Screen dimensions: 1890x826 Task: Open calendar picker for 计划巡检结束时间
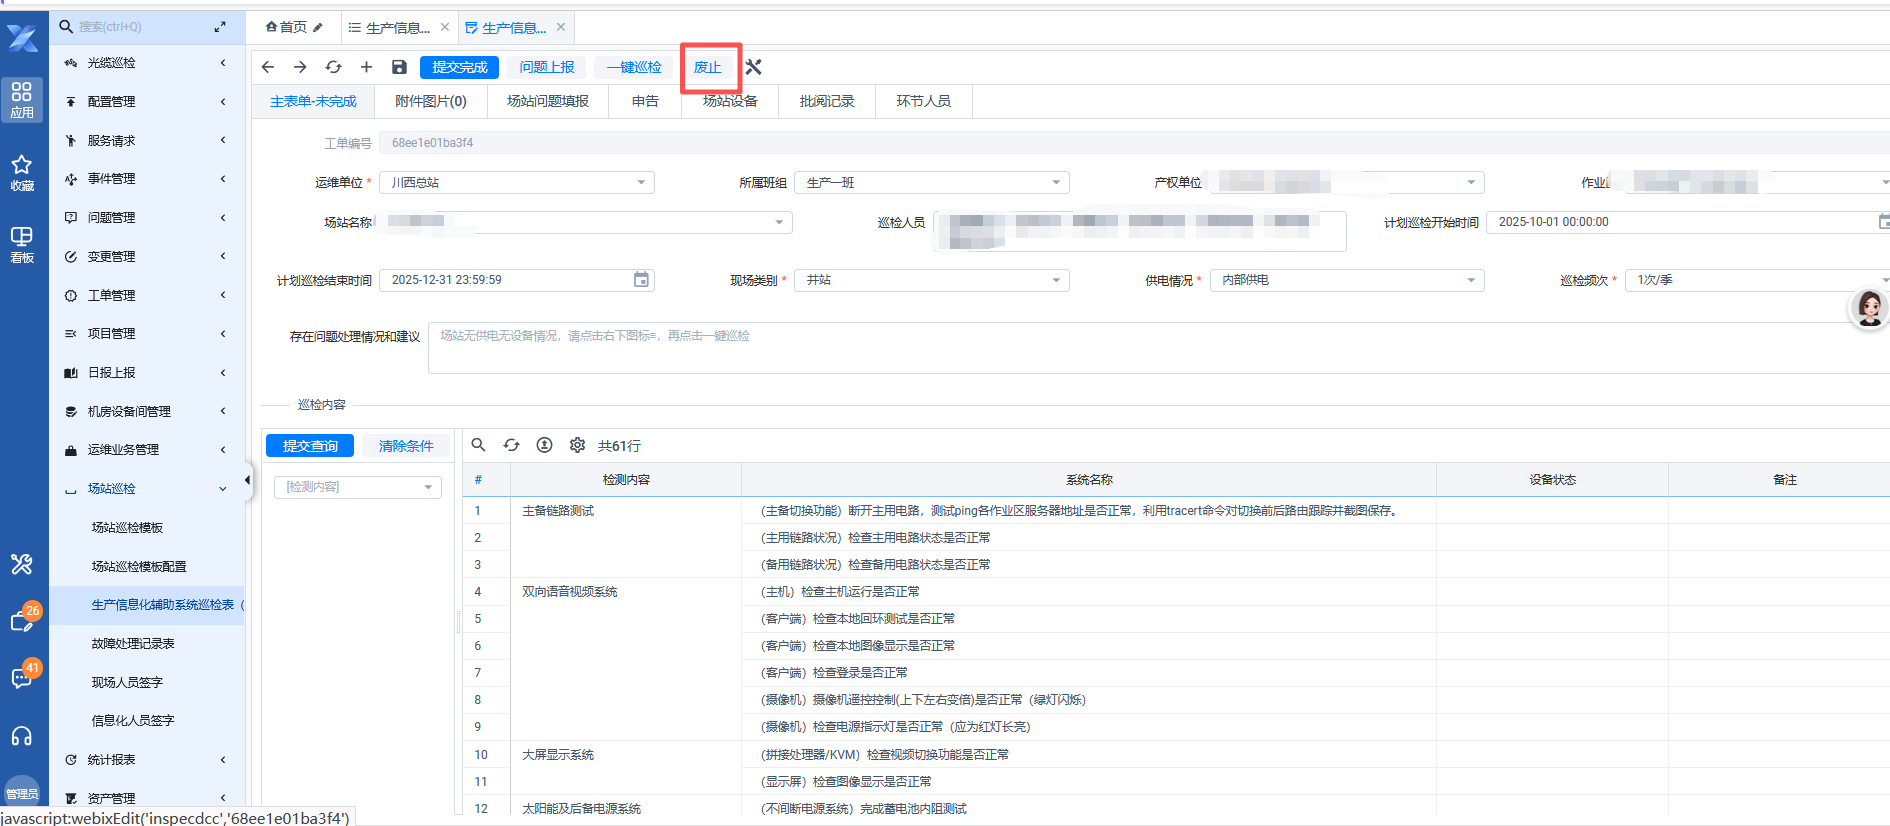point(641,280)
